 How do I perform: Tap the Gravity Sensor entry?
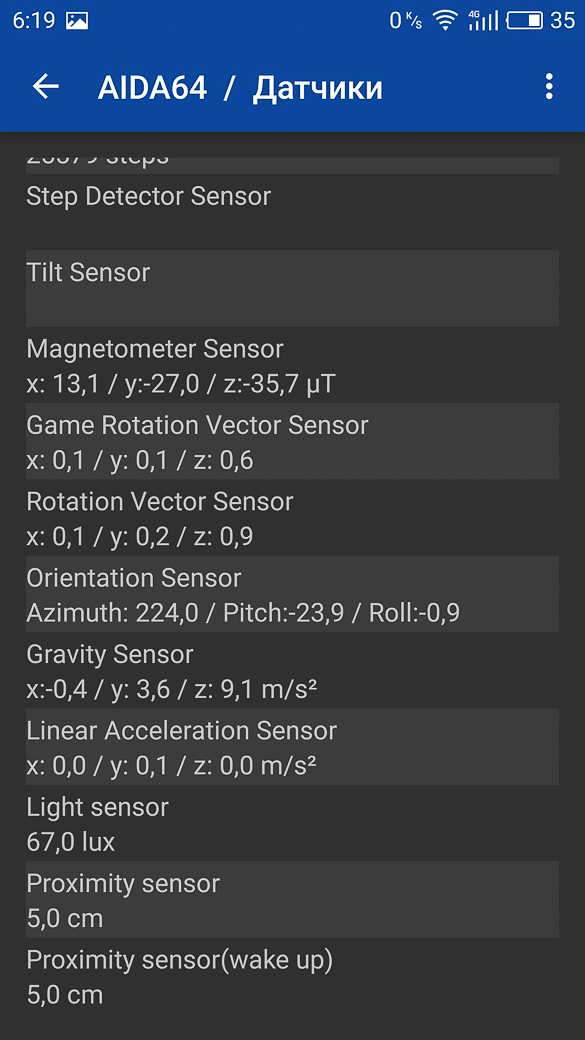292,670
